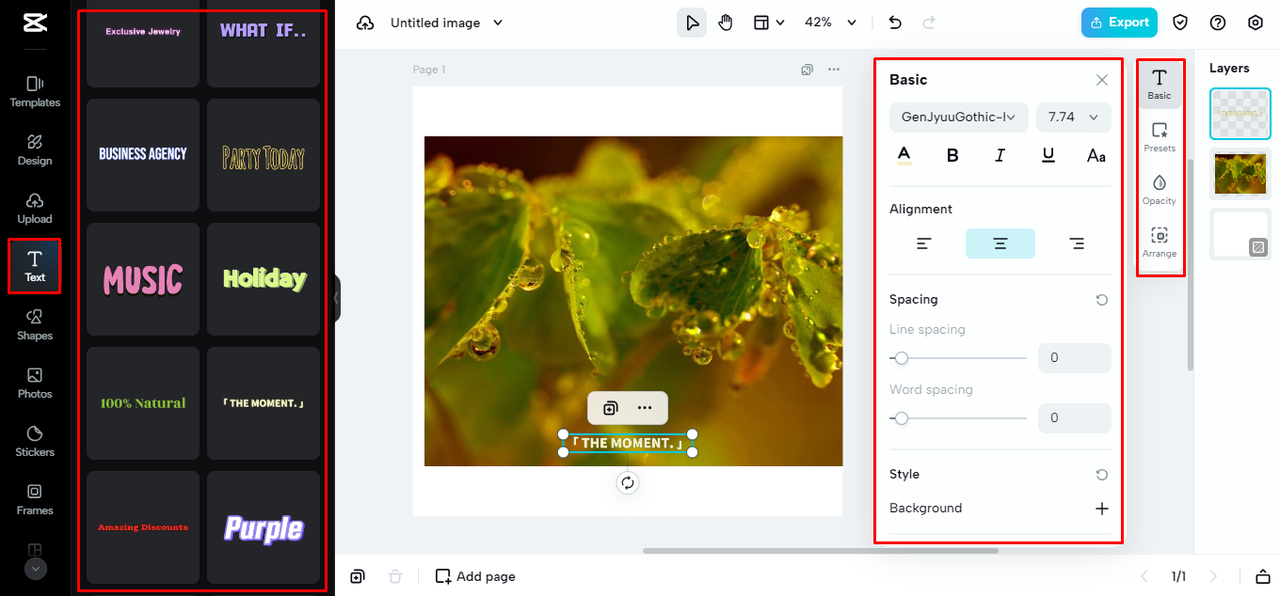This screenshot has width=1280, height=596.
Task: Open more options in floating text toolbar
Action: click(x=645, y=408)
